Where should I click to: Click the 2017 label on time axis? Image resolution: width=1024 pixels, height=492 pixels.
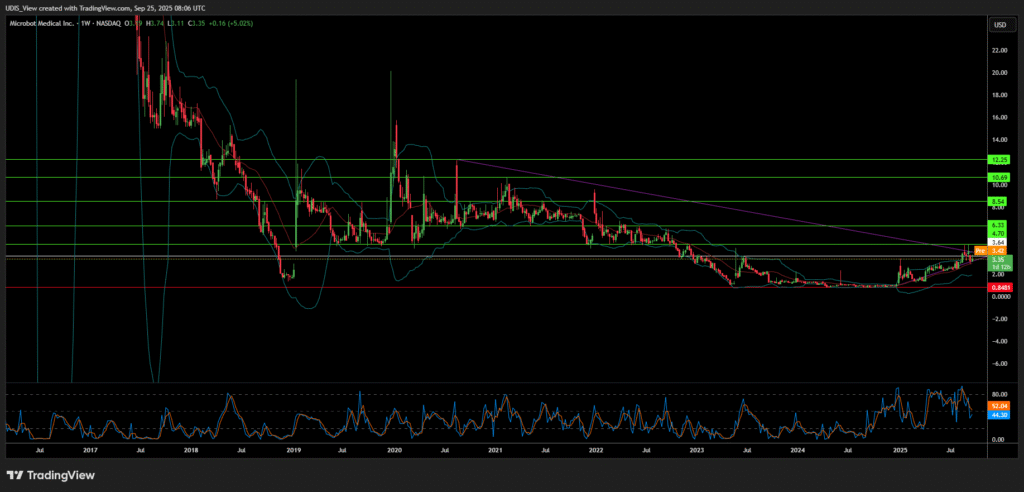90,451
